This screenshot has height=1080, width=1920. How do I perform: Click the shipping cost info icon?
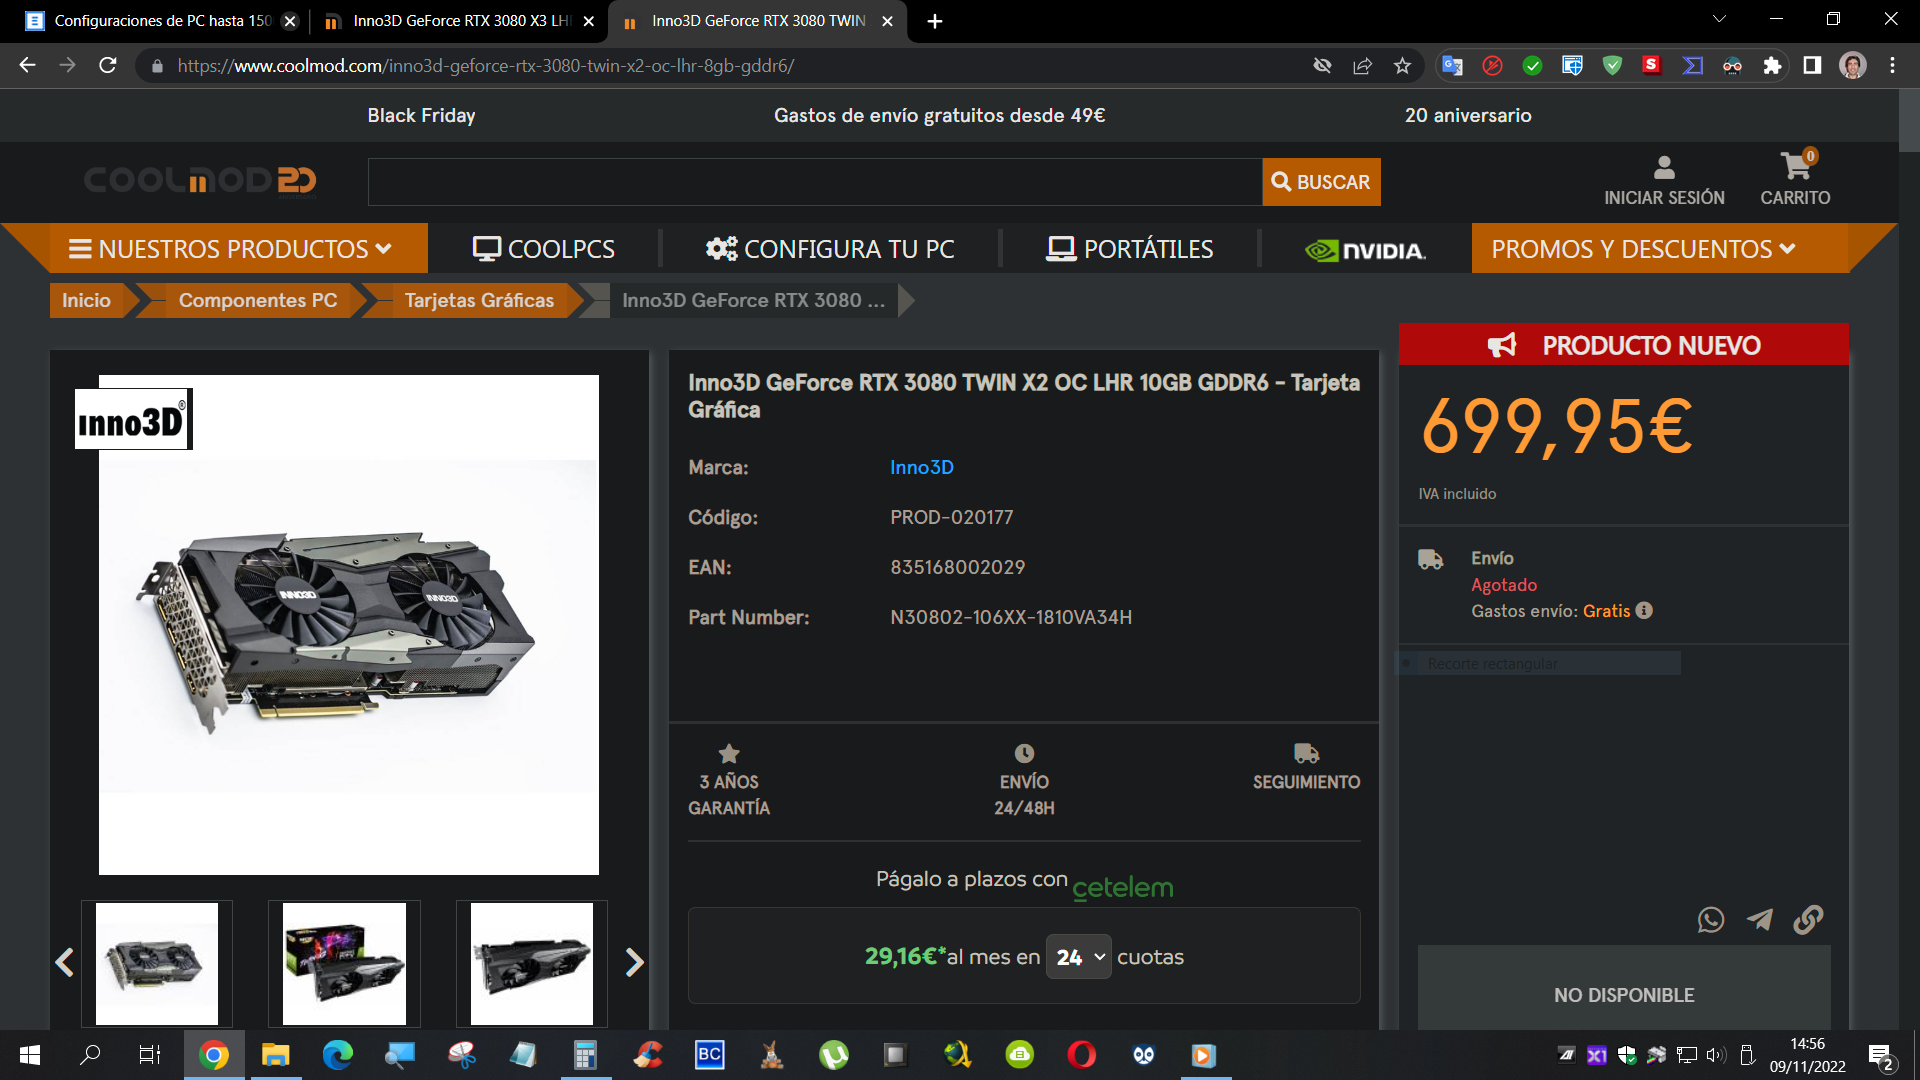click(x=1644, y=611)
